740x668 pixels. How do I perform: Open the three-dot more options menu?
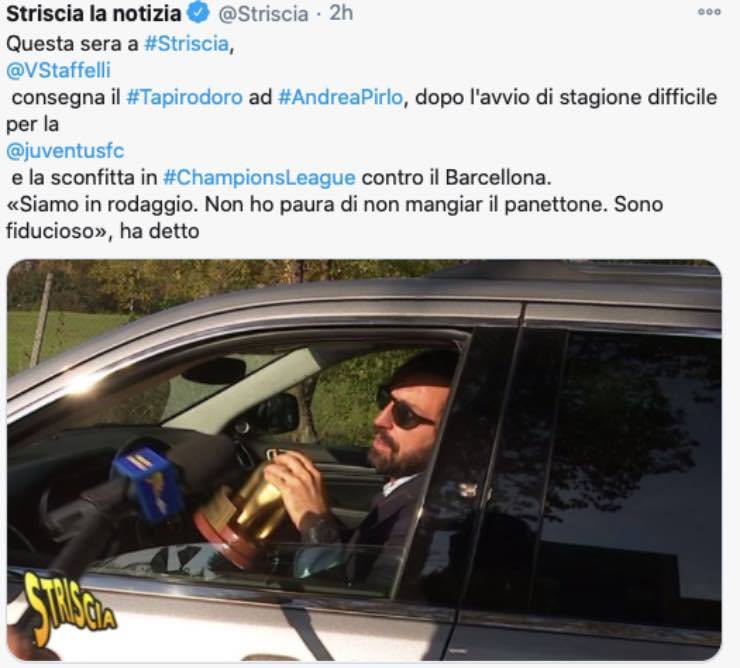pos(709,12)
